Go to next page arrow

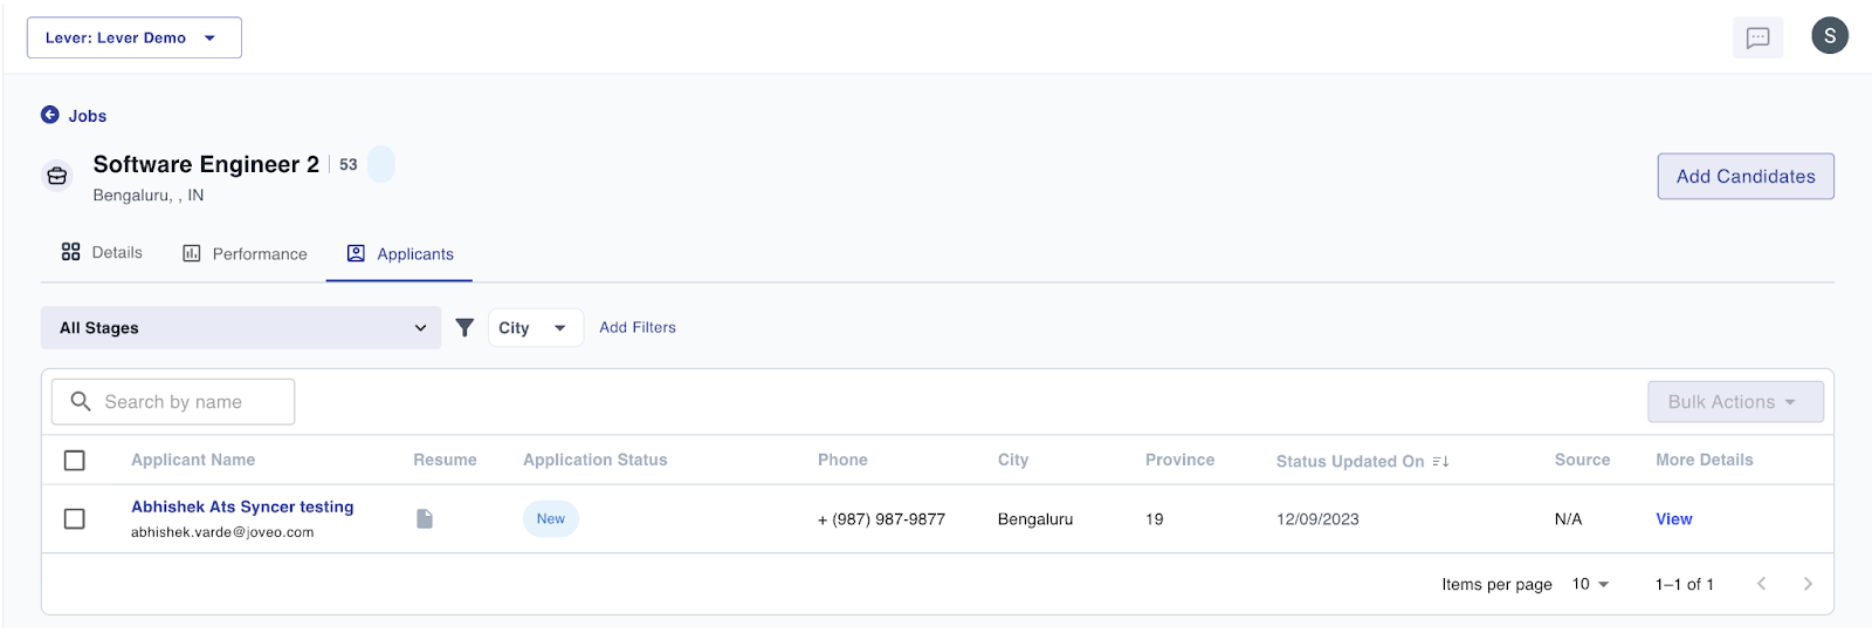(1807, 584)
